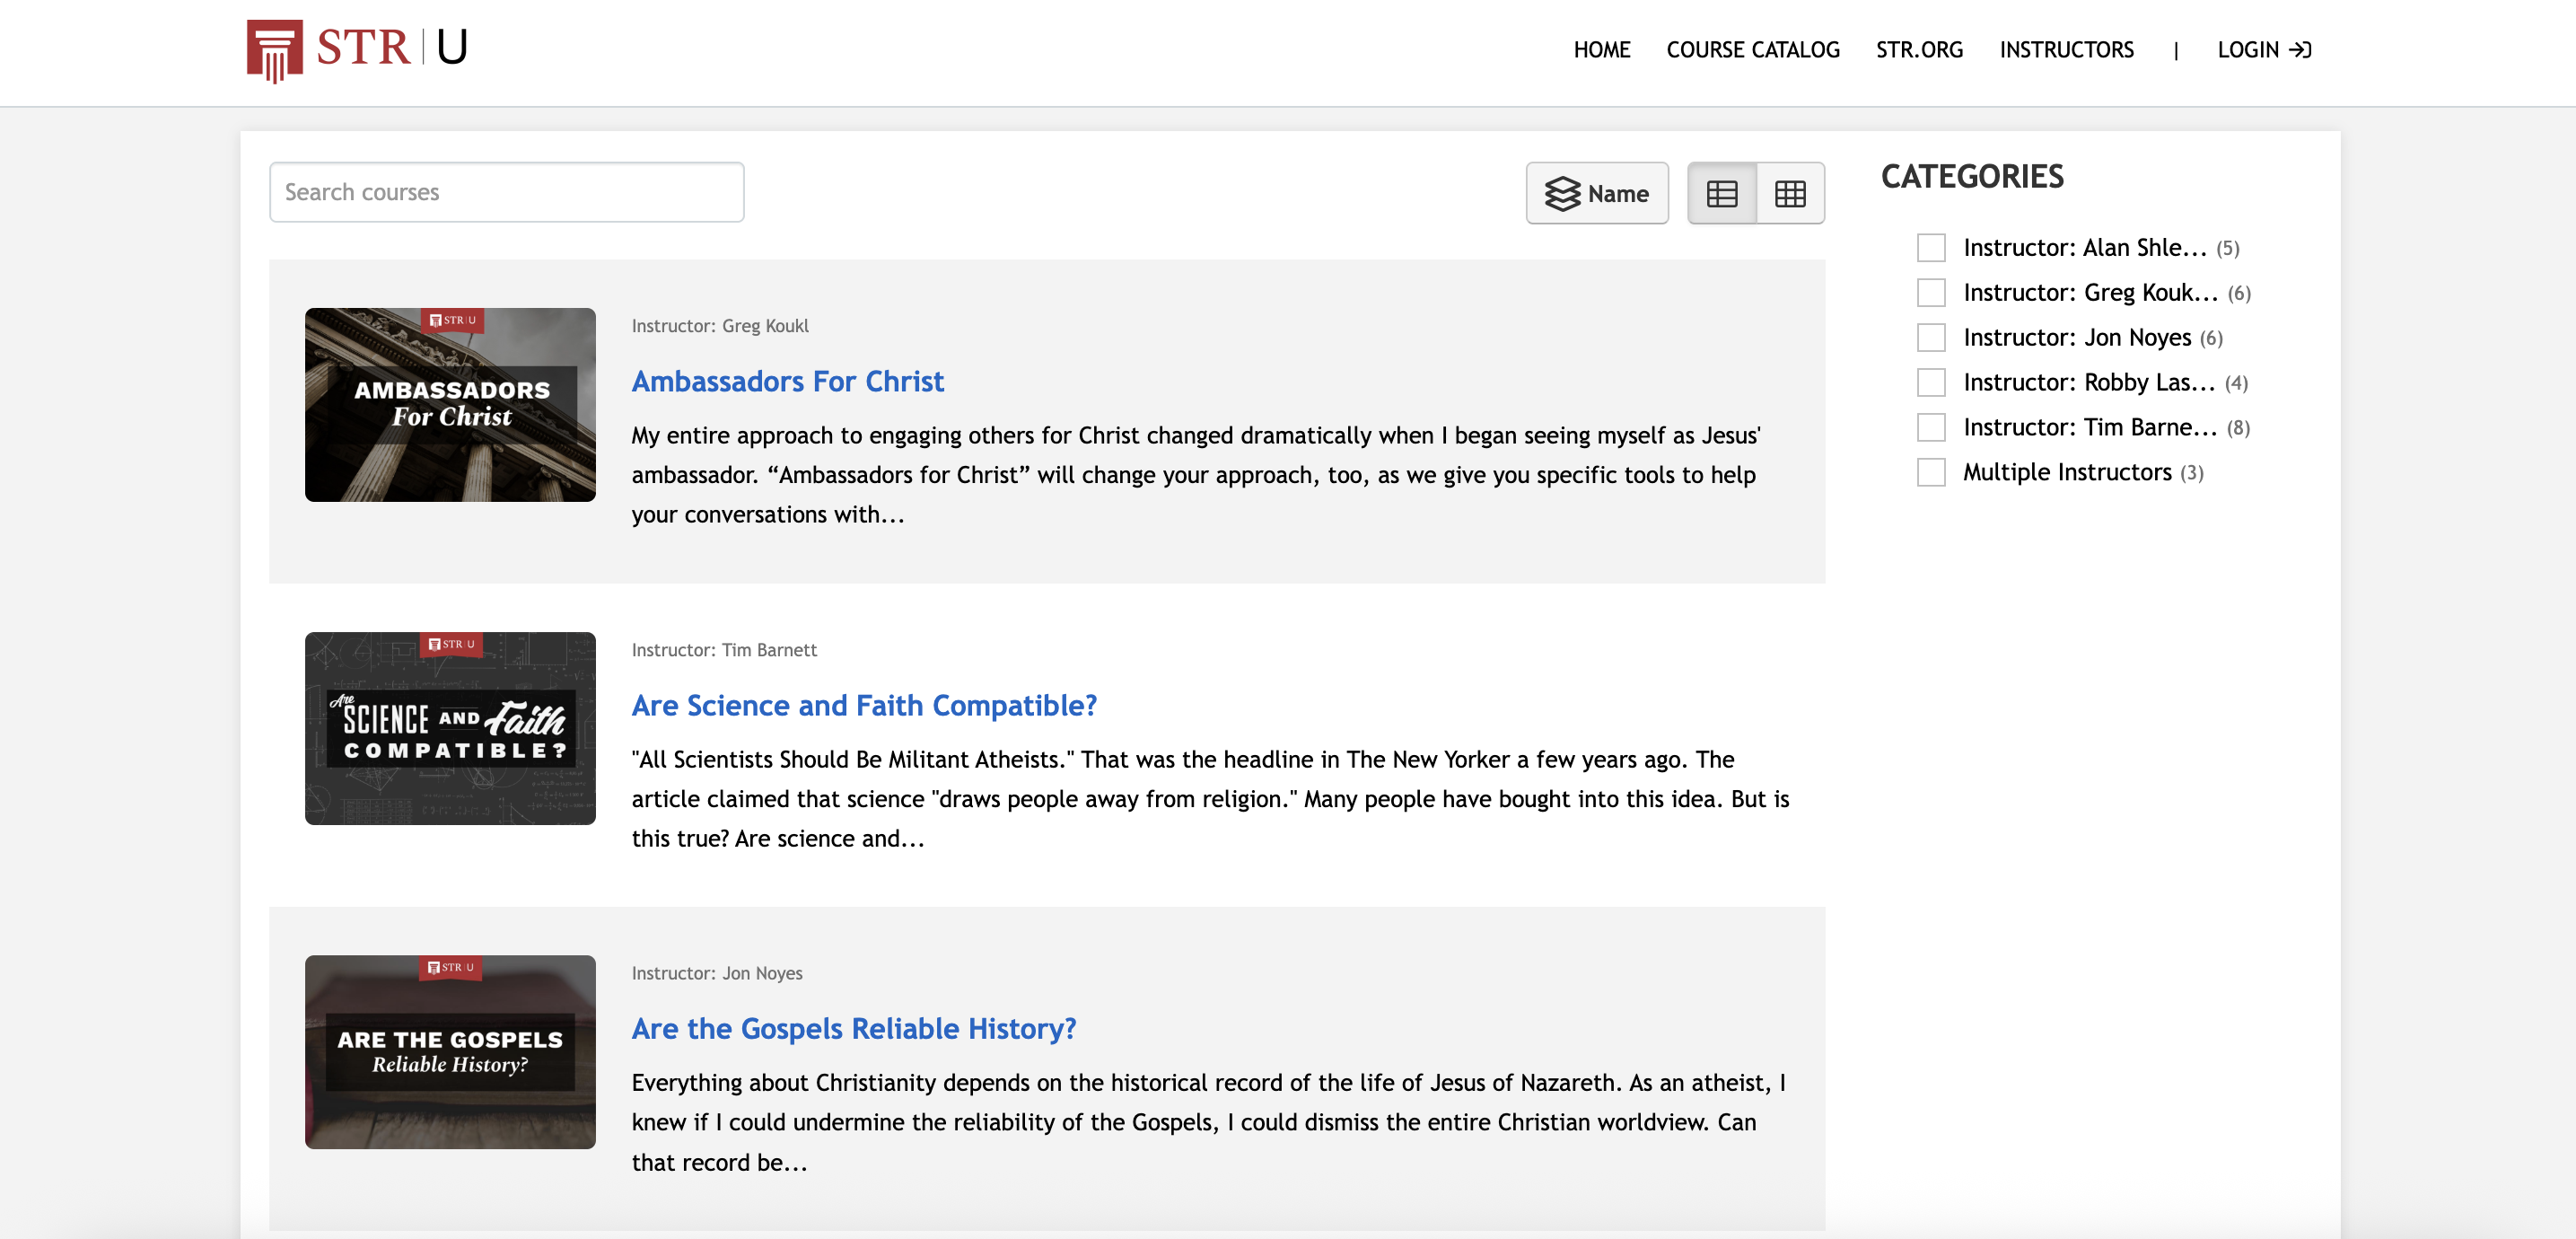2576x1239 pixels.
Task: Toggle Instructor Robby Lashua category checkbox
Action: (x=1931, y=383)
